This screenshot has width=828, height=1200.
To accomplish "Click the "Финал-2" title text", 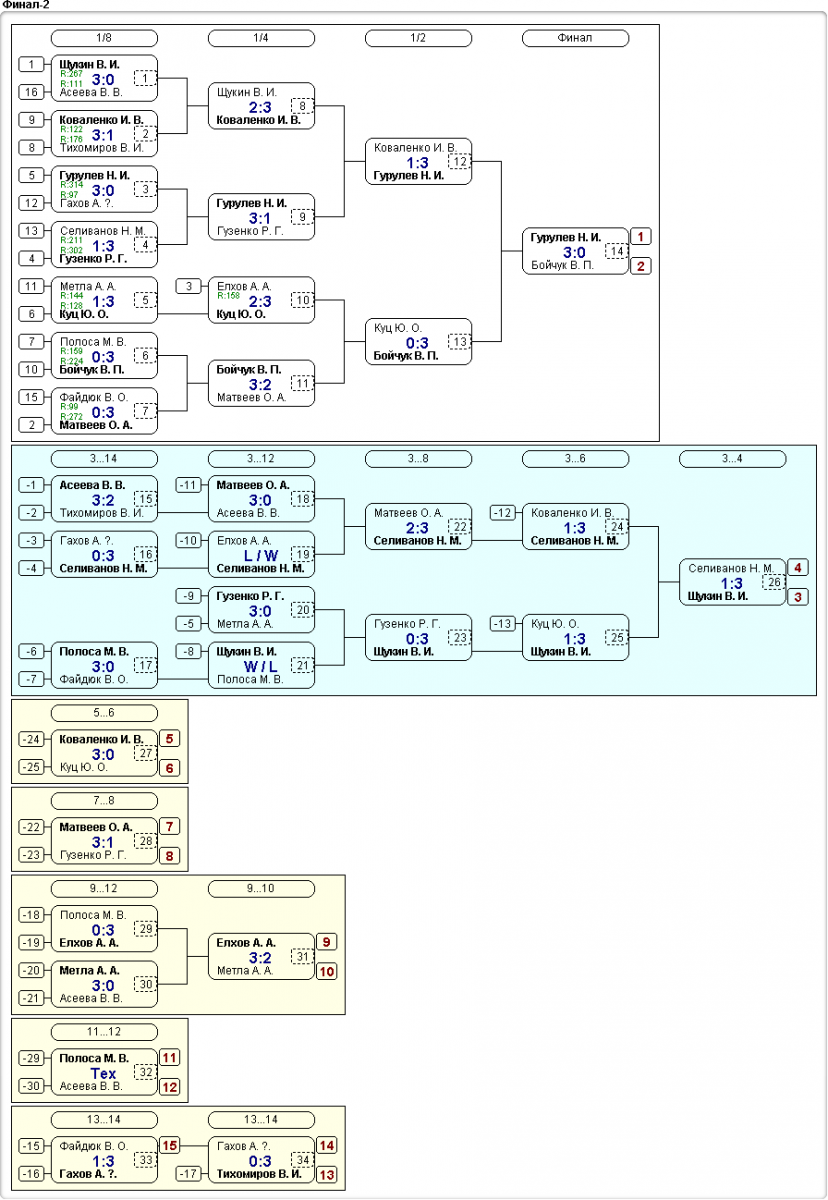I will click(26, 5).
